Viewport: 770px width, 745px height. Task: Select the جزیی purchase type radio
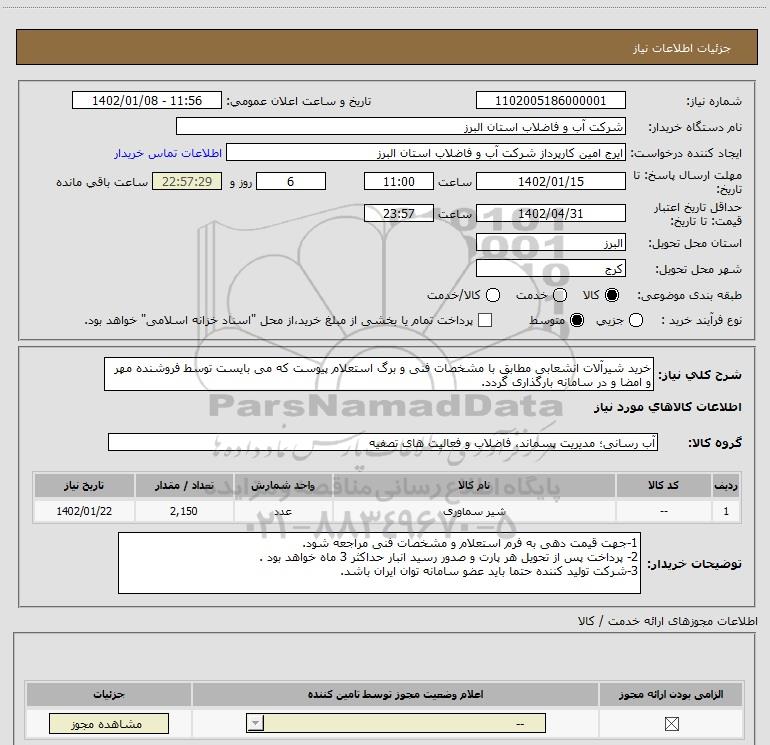(x=636, y=320)
